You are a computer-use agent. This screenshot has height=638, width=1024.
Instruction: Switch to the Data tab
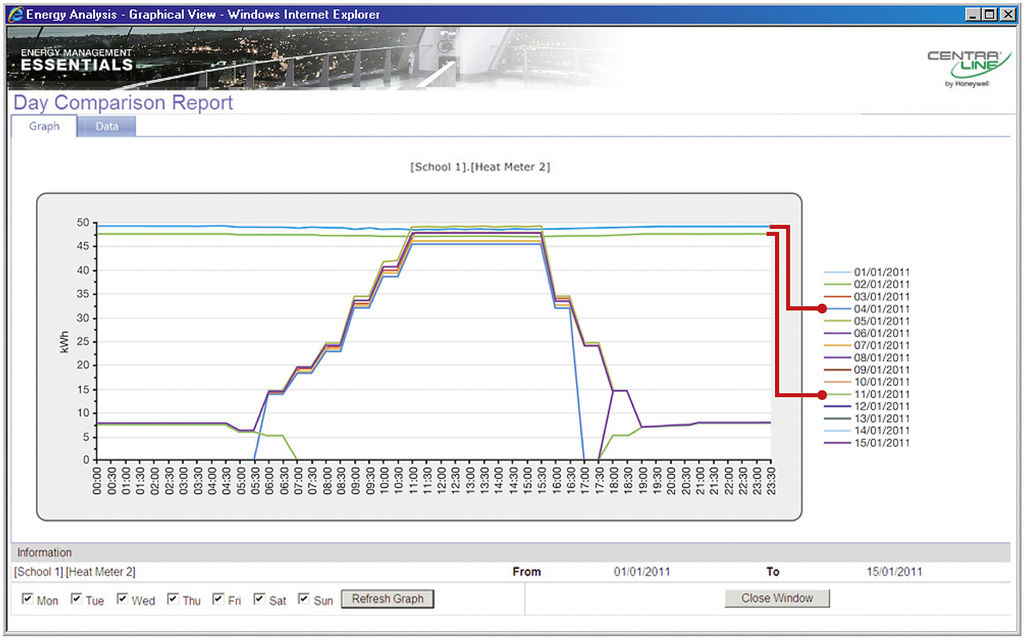click(106, 127)
